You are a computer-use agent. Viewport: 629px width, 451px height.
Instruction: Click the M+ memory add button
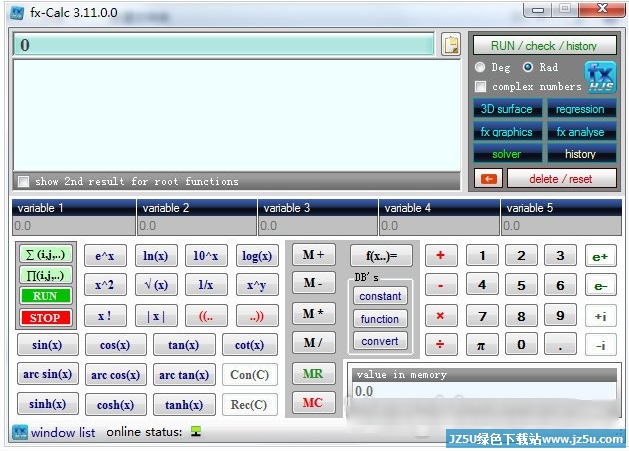tap(313, 254)
